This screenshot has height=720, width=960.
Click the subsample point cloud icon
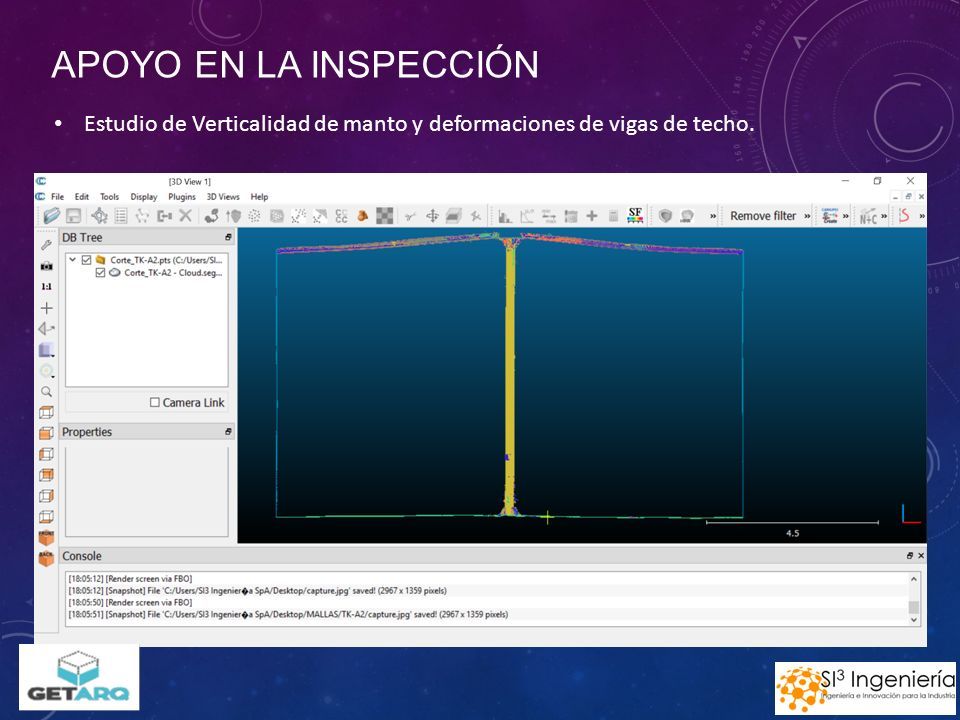(255, 216)
